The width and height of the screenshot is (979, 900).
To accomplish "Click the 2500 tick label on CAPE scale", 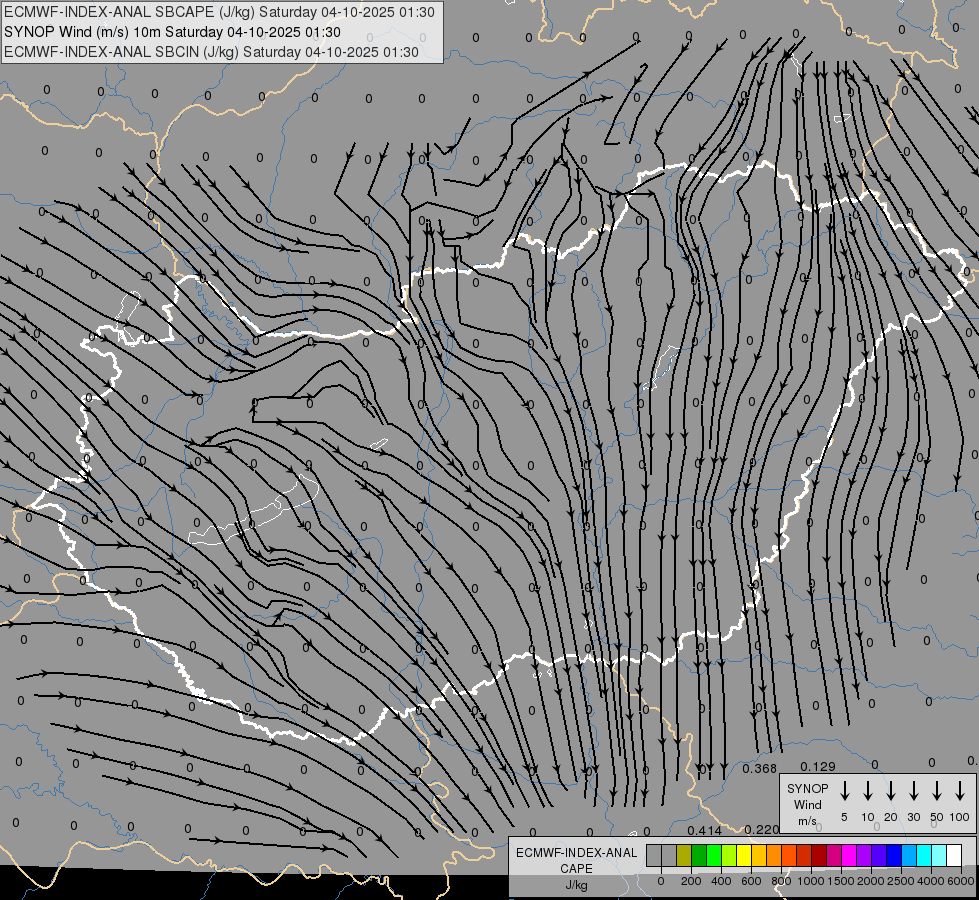I will (900, 881).
